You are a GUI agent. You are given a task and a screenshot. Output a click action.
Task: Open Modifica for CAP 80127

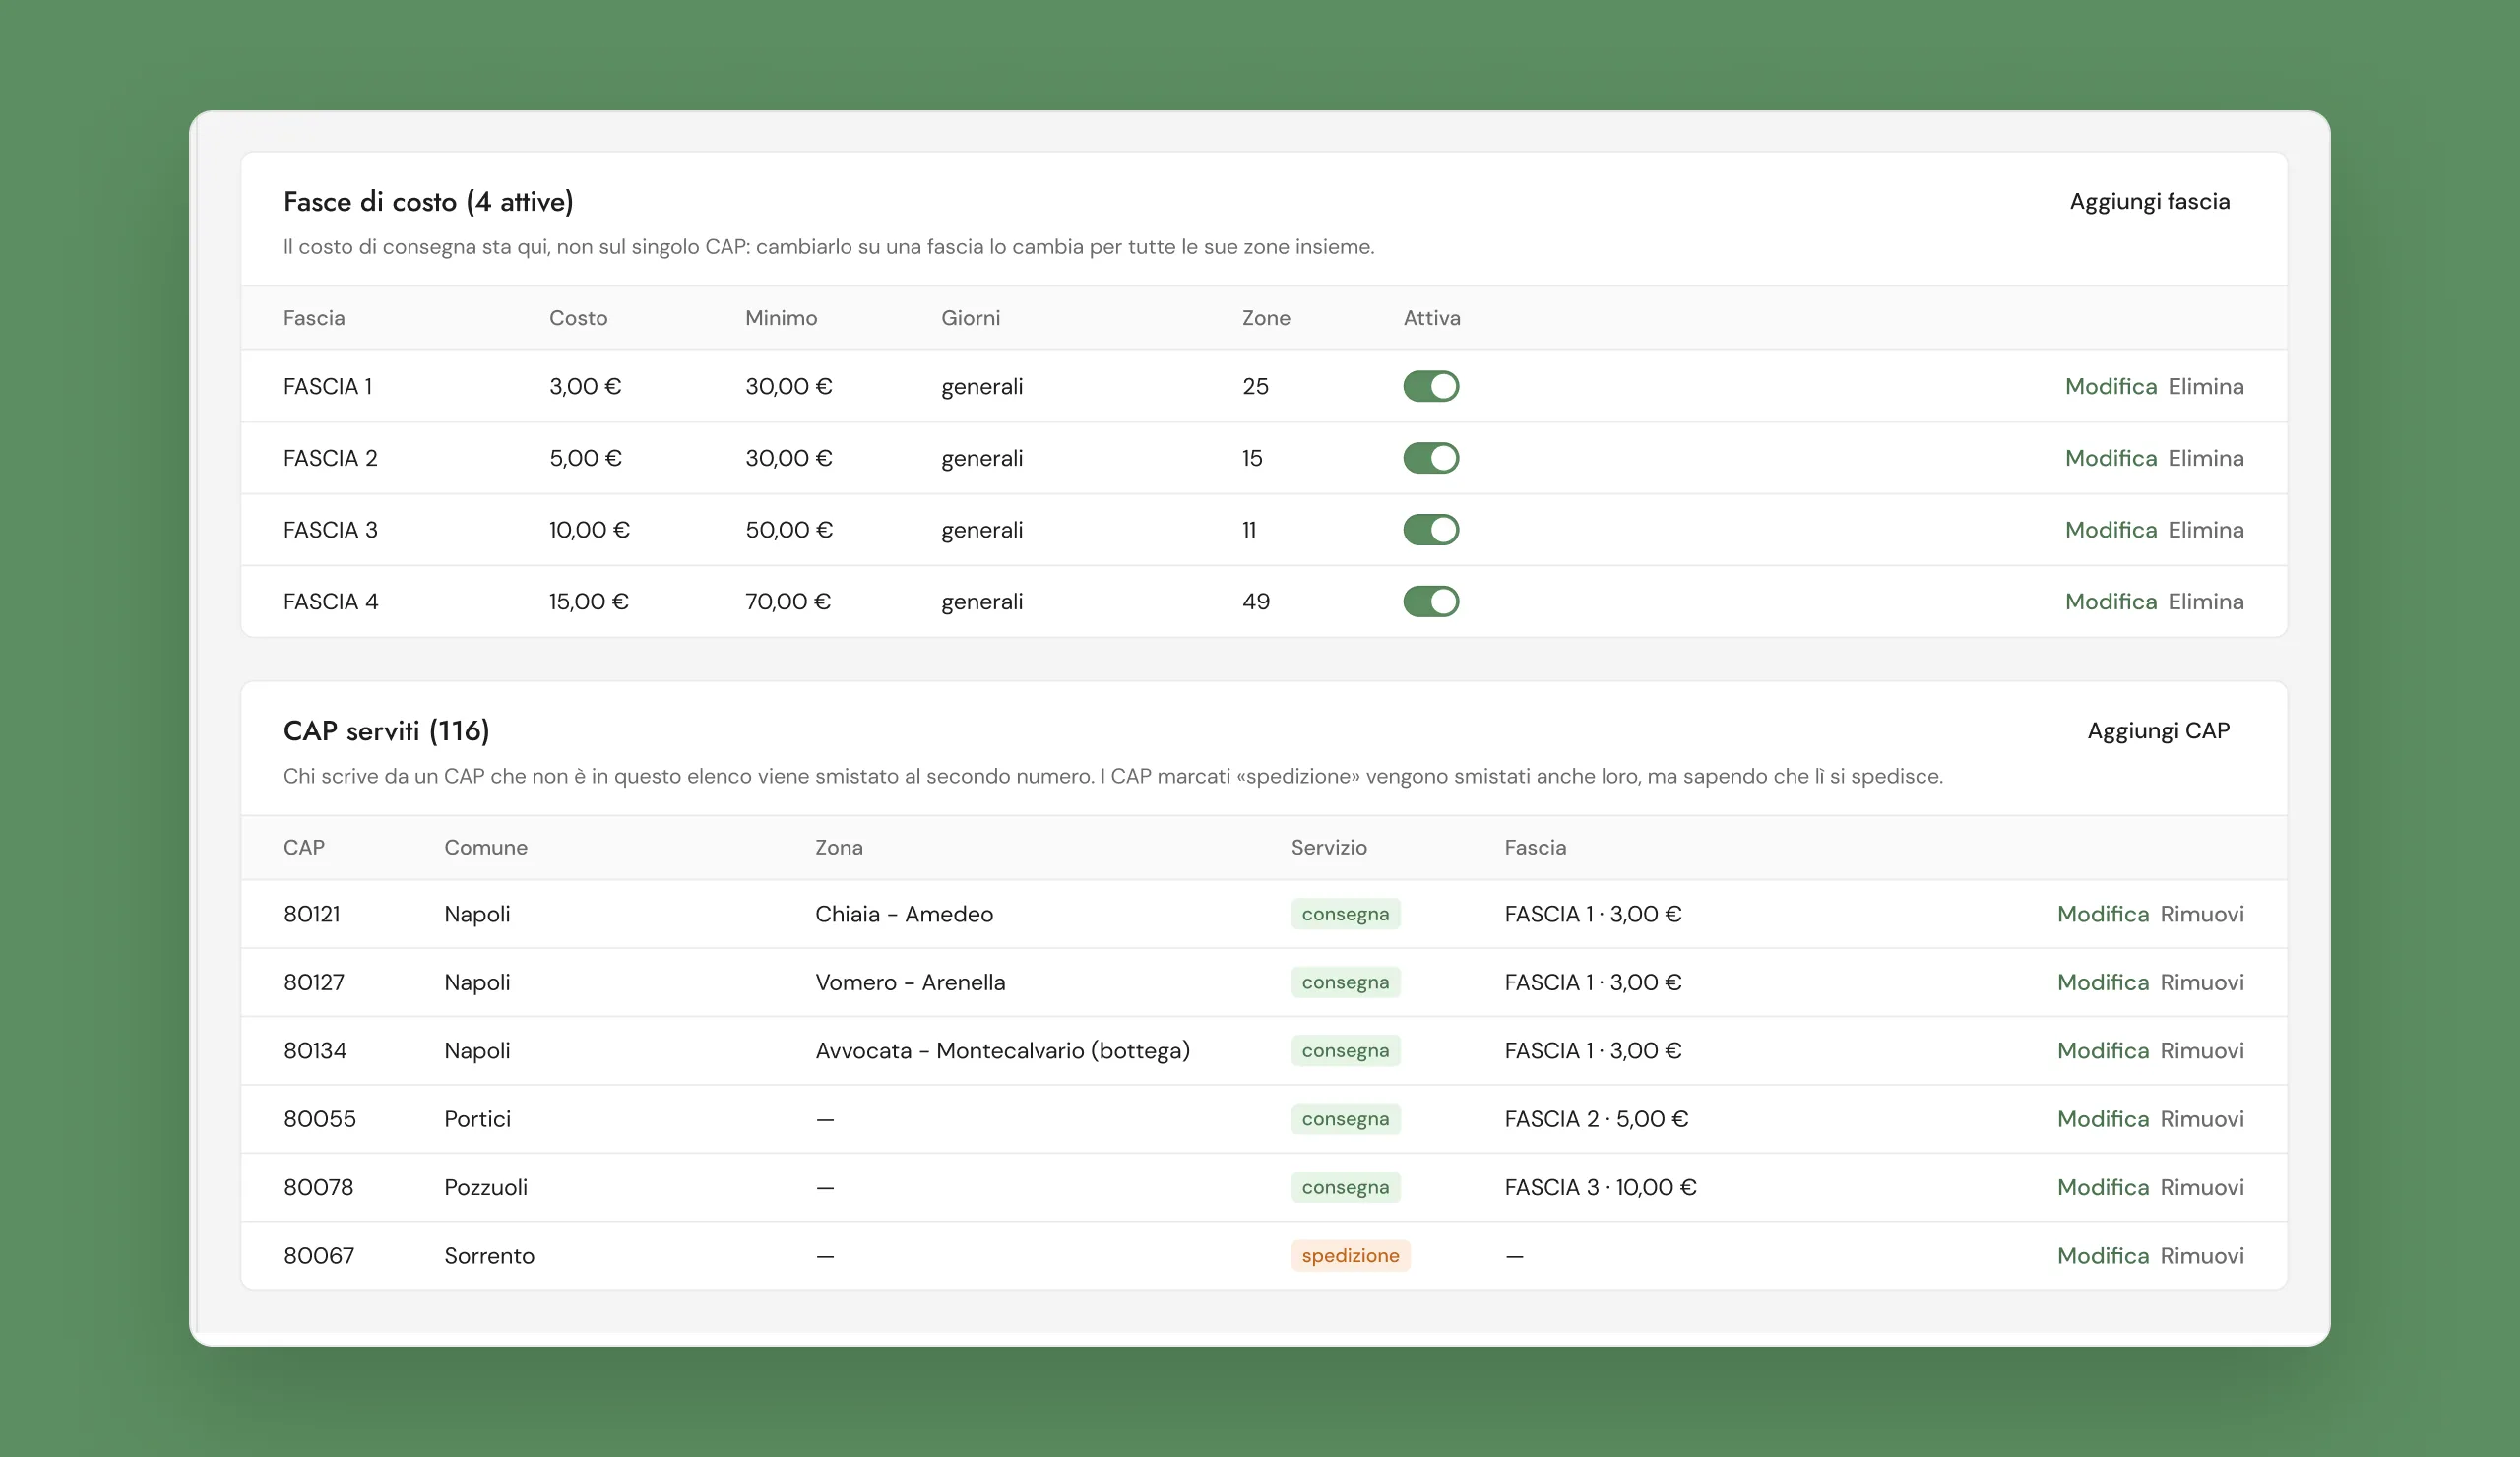(2103, 982)
